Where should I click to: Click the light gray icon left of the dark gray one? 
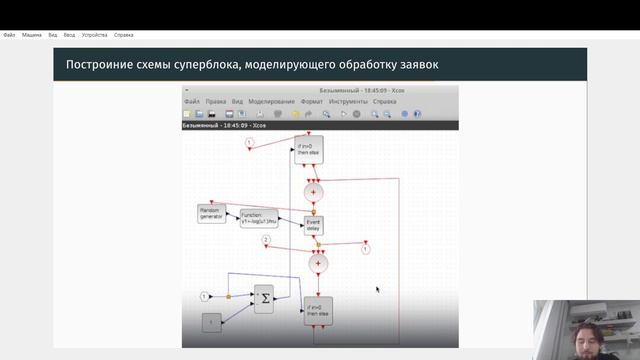coord(260,114)
